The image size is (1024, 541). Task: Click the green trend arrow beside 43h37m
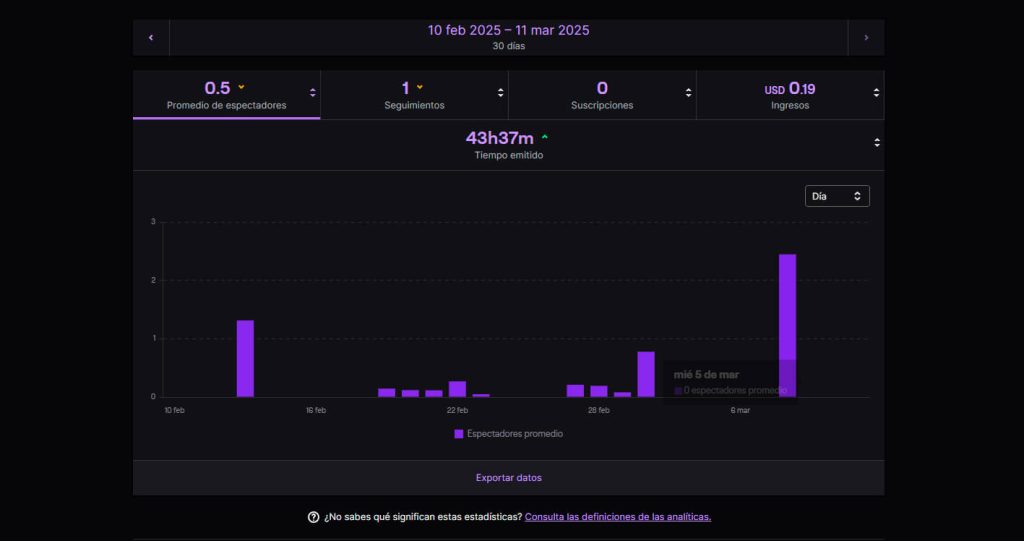click(545, 137)
